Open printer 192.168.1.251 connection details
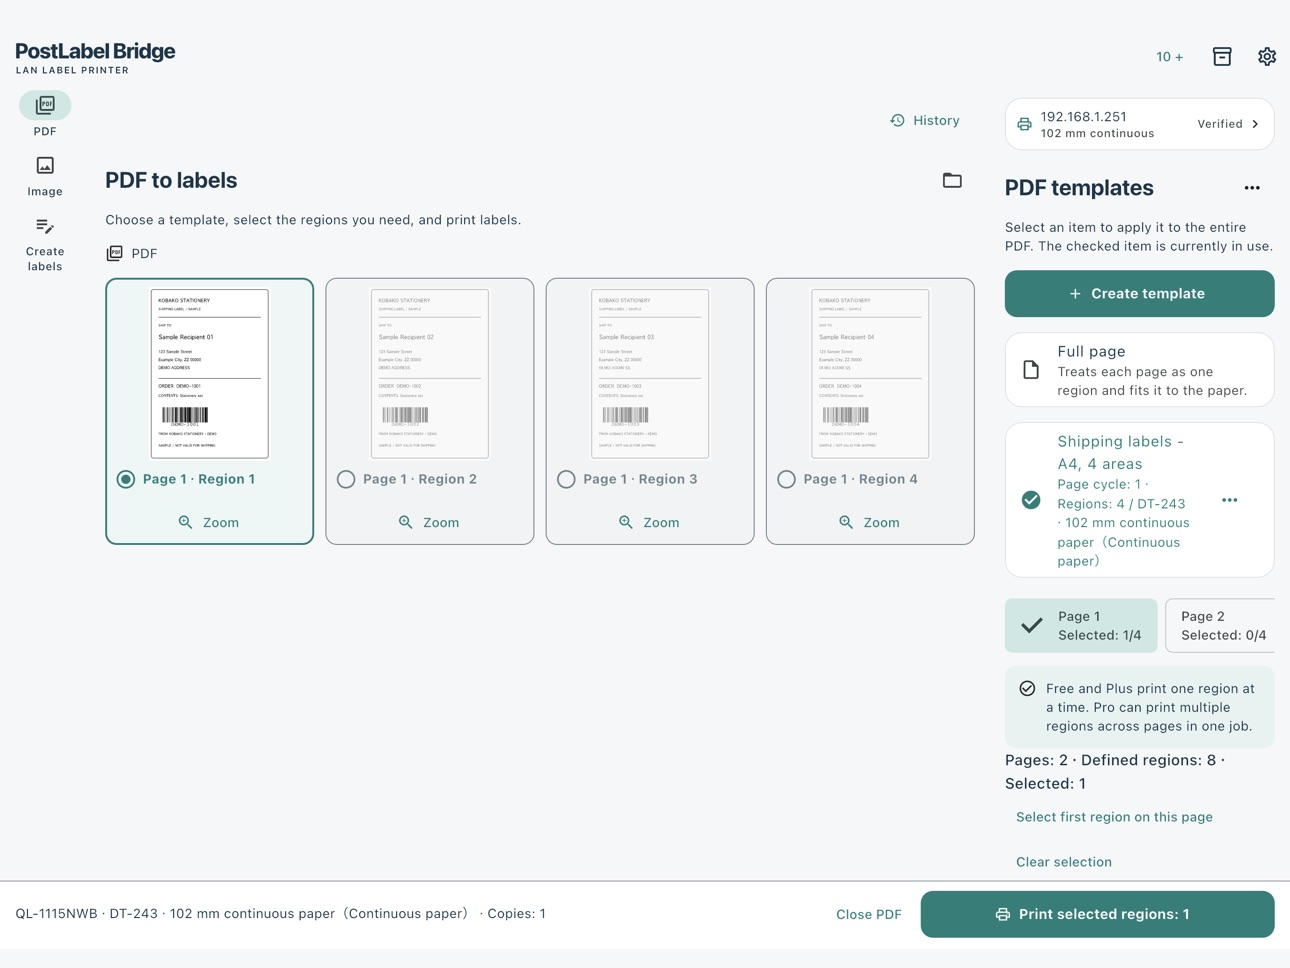The image size is (1290, 968). (x=1139, y=124)
